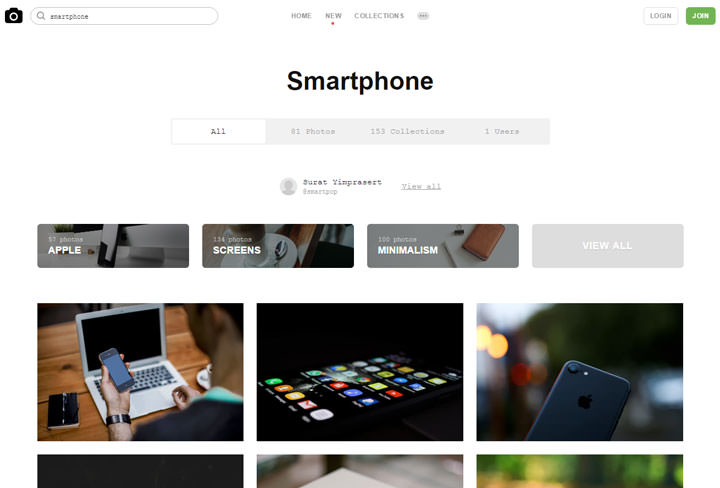Screen dimensions: 720x488
Task: Open the Collections menu item
Action: coord(379,16)
